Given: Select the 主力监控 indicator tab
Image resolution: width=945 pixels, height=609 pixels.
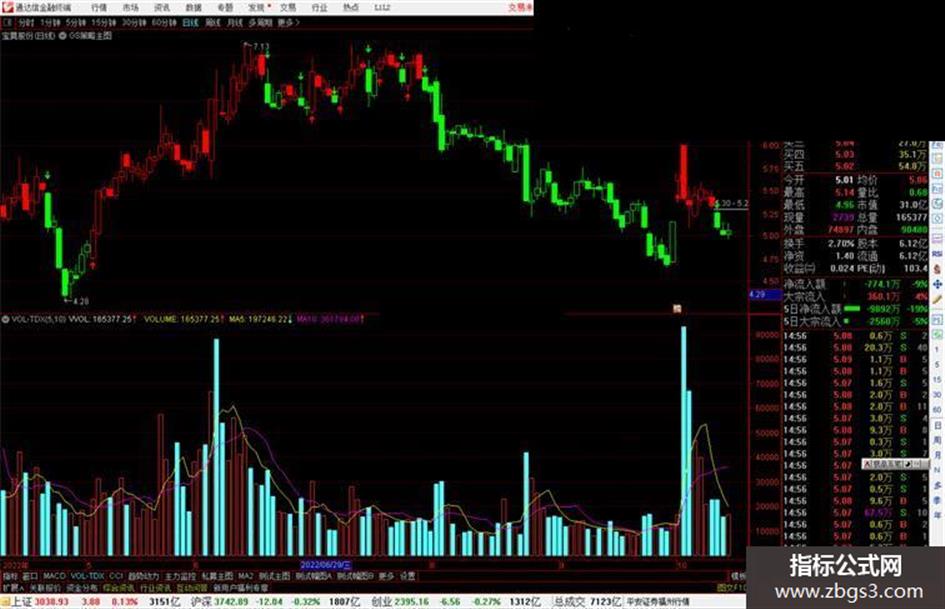Looking at the screenshot, I should (180, 576).
